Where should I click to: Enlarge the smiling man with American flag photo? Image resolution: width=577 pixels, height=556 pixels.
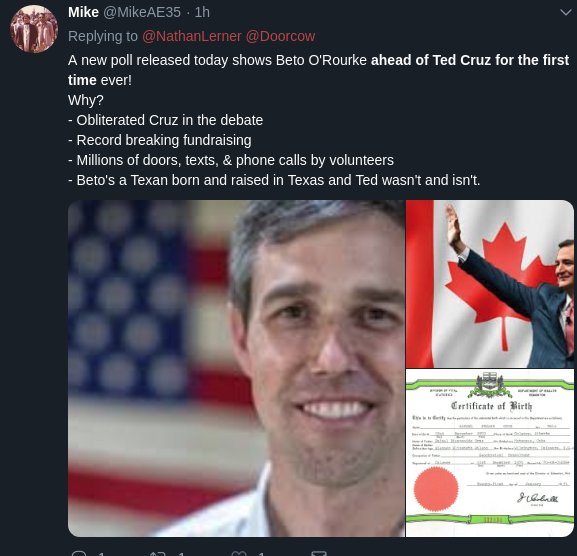point(236,368)
